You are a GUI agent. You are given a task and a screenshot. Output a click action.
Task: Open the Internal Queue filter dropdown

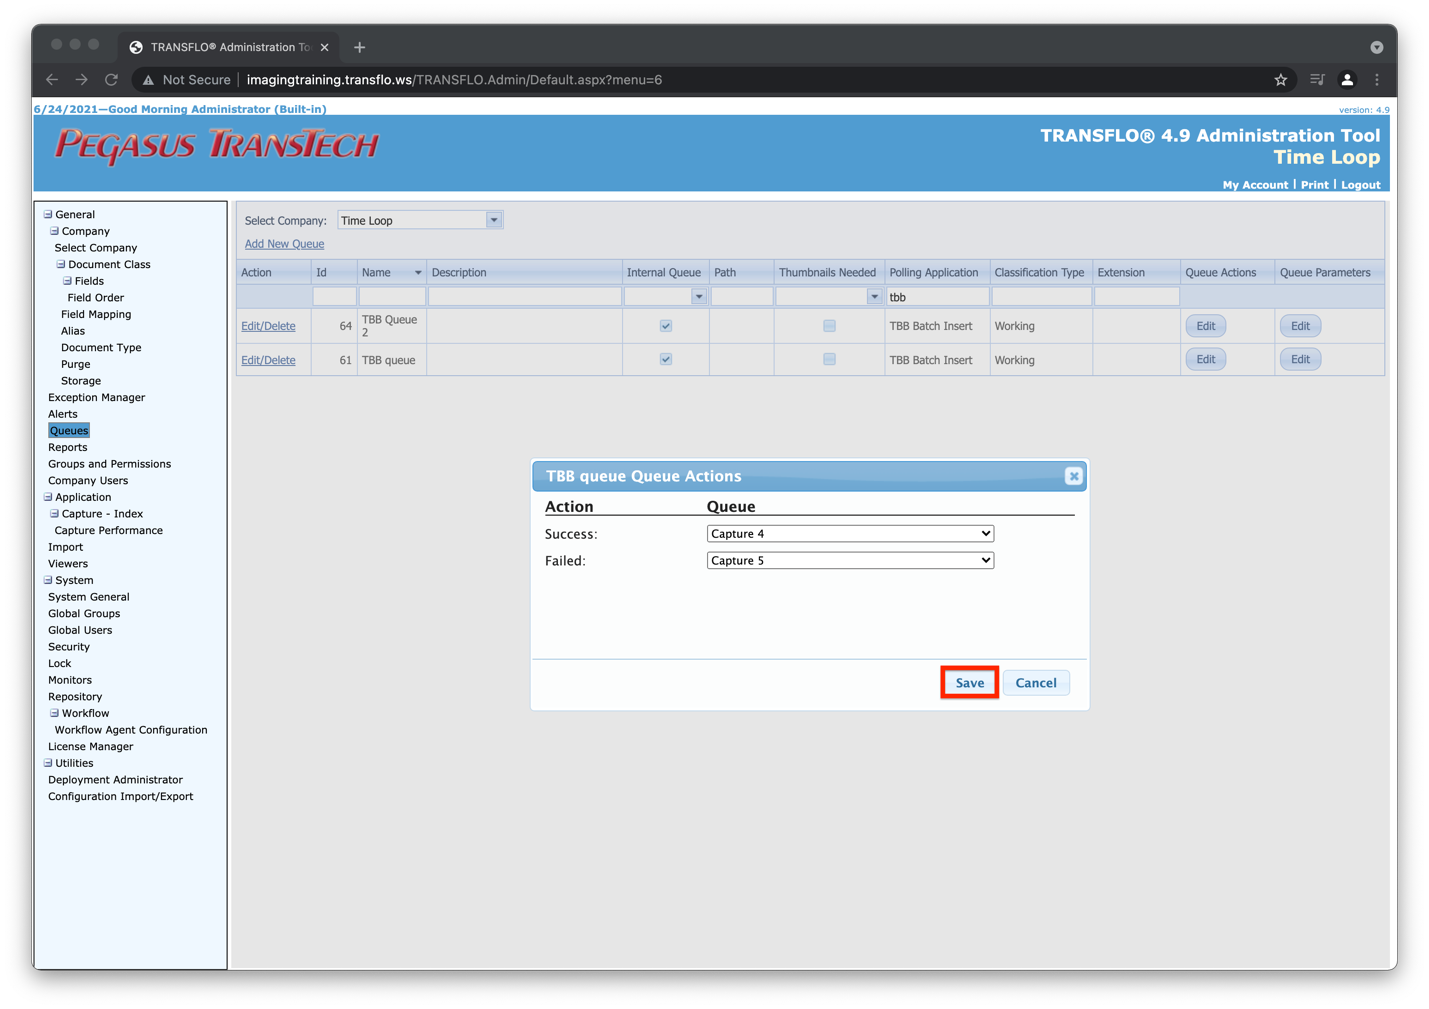click(x=699, y=297)
